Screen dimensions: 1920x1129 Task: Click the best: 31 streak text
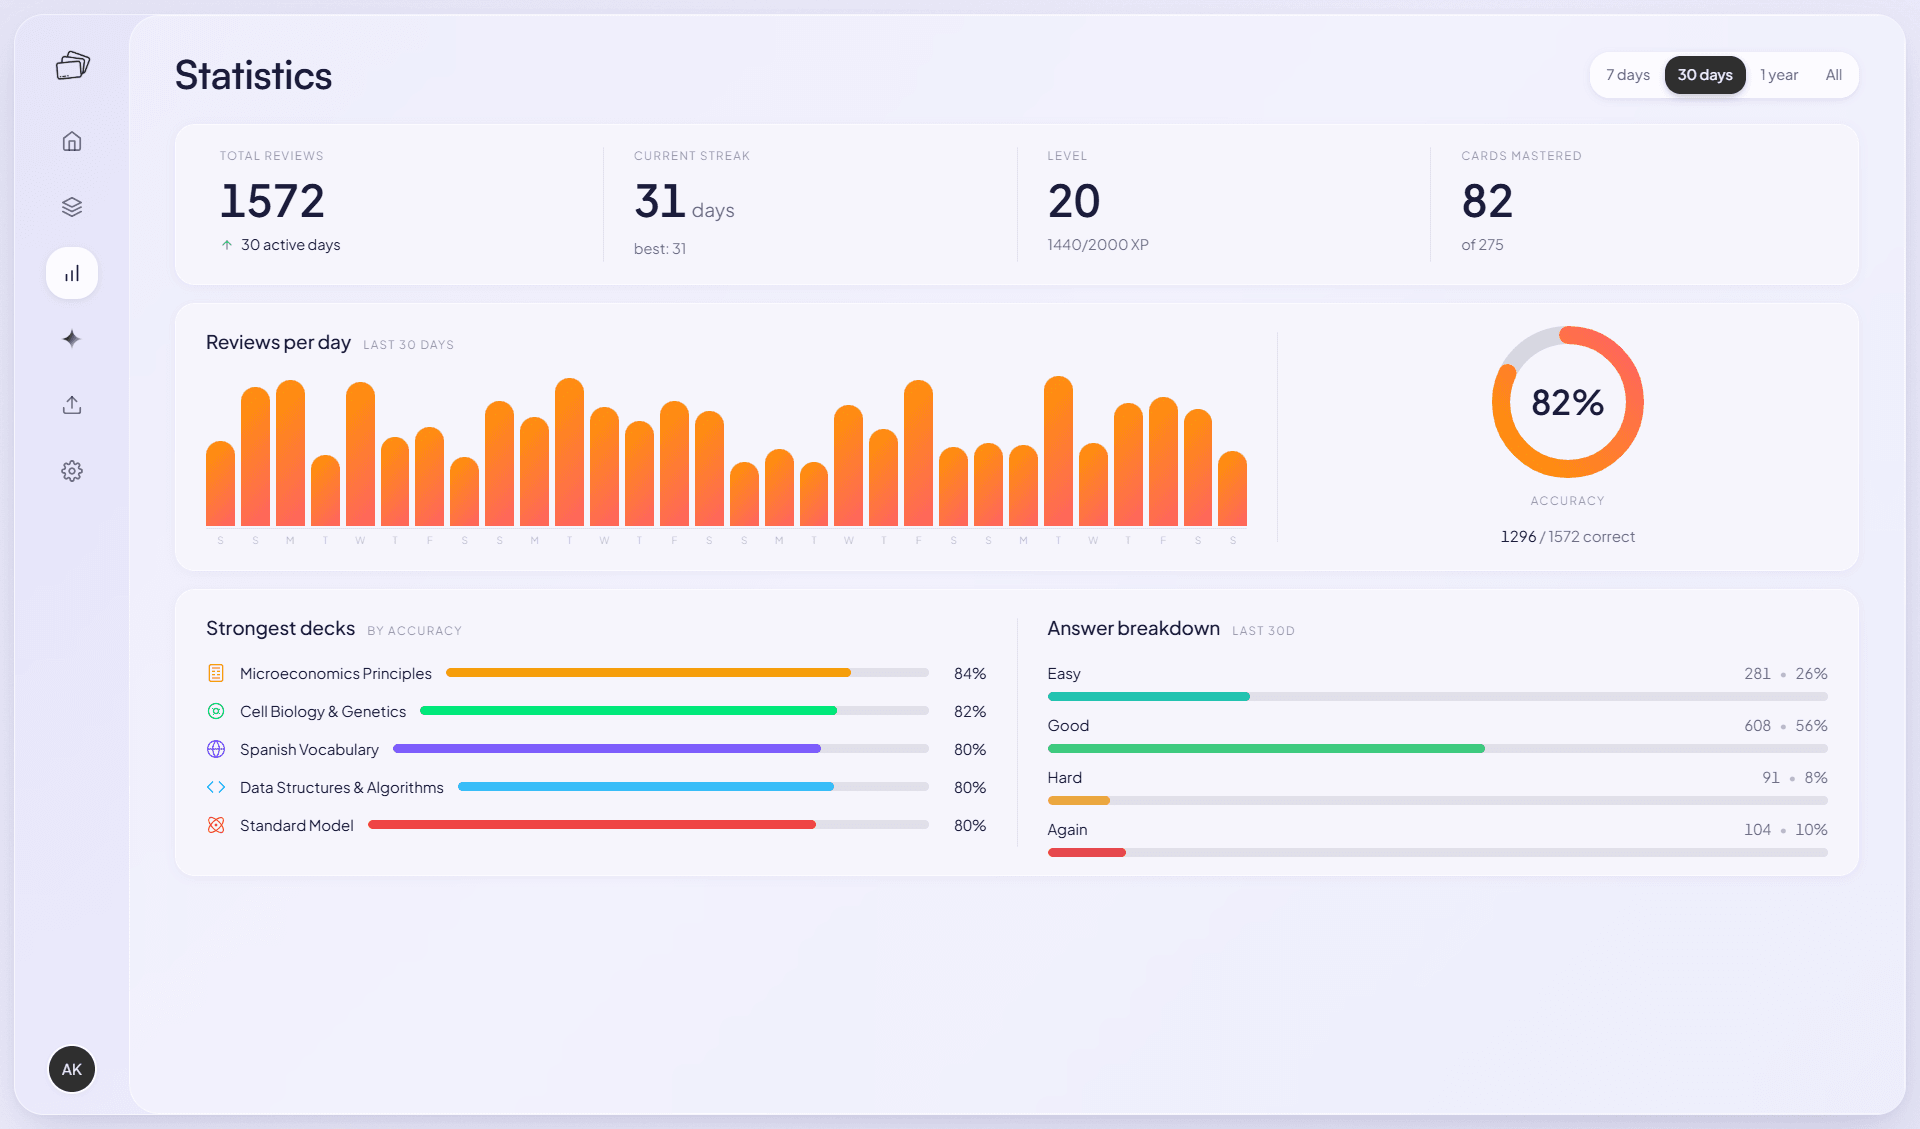pyautogui.click(x=660, y=249)
